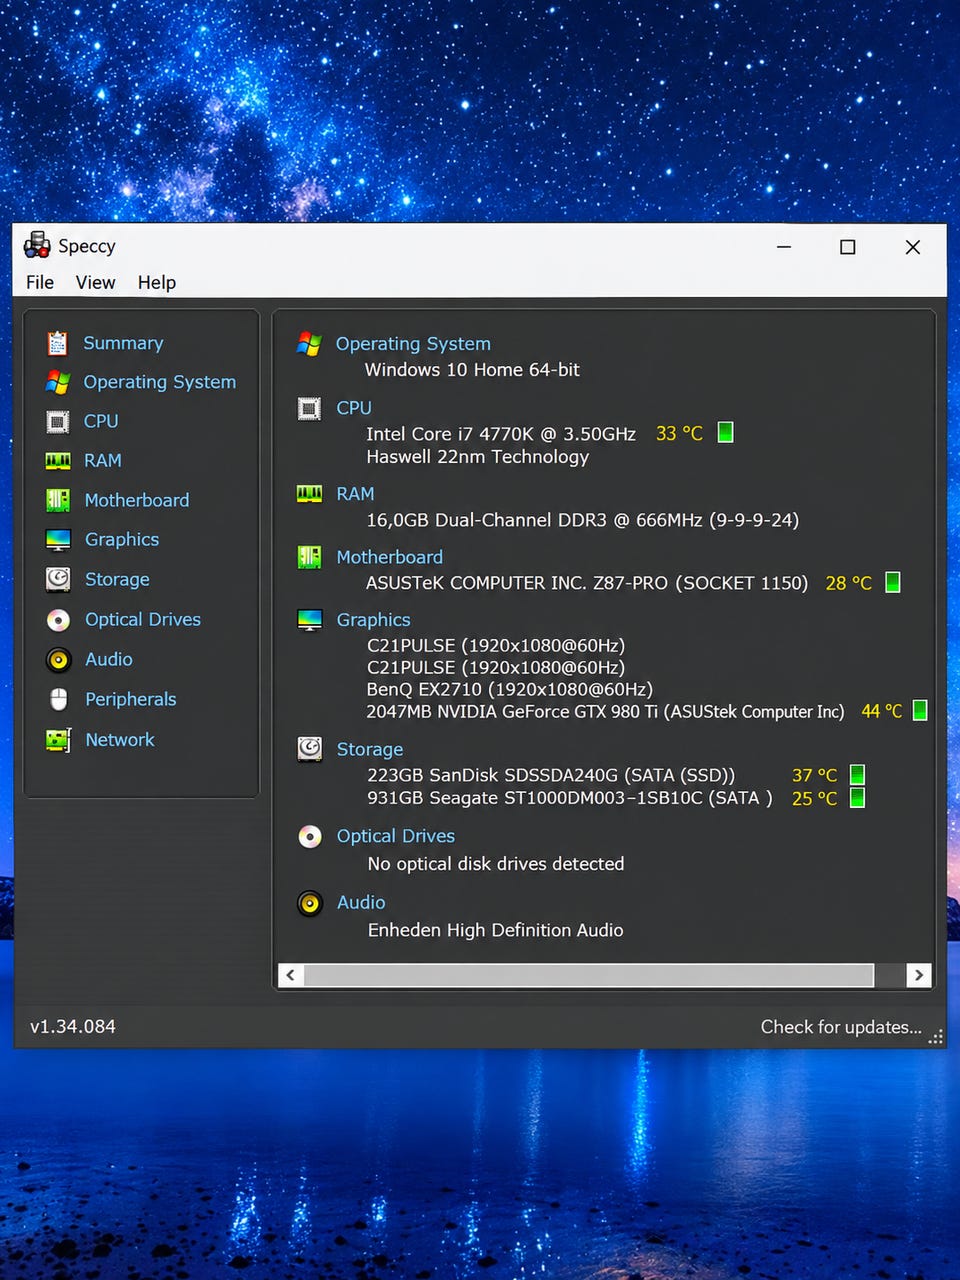Select the Peripherals mouse icon
This screenshot has height=1280, width=960.
[58, 699]
